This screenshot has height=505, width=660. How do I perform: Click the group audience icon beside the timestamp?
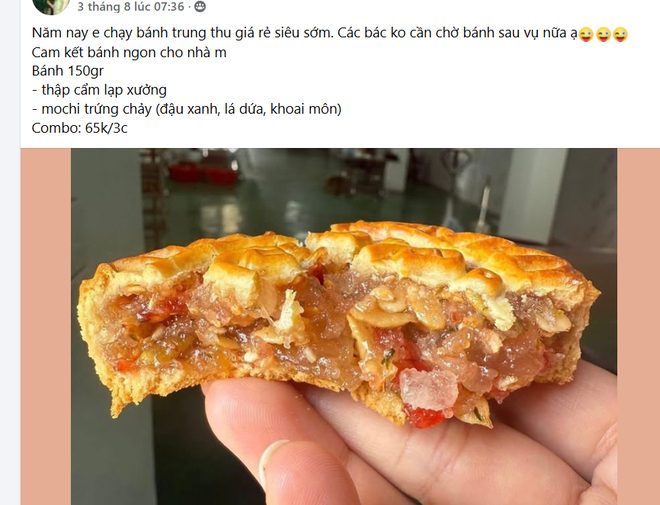pos(200,6)
